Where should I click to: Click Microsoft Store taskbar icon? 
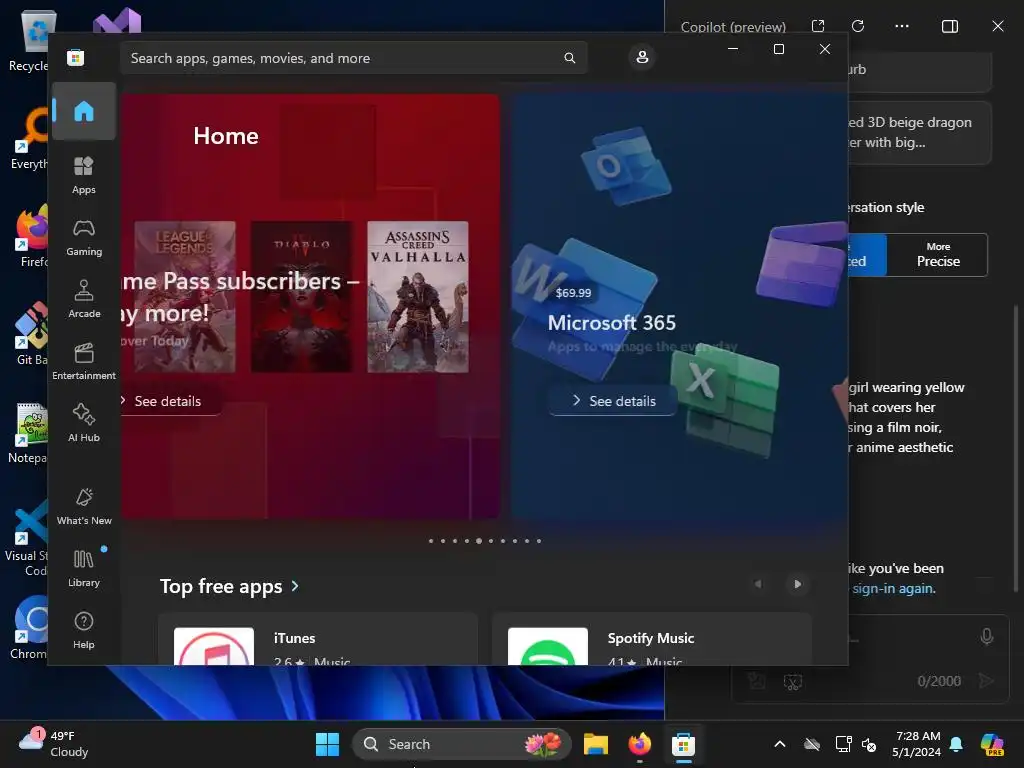[683, 744]
